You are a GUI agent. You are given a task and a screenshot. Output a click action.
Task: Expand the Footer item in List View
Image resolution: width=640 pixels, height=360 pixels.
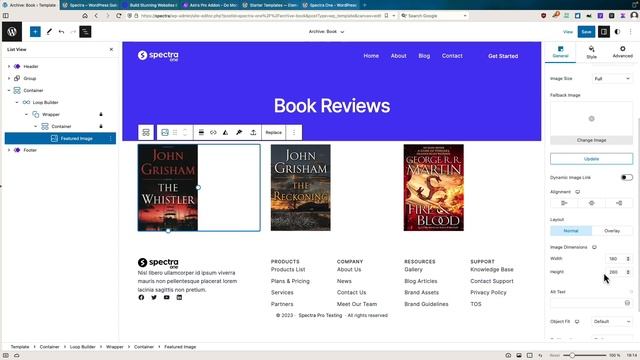(x=9, y=150)
